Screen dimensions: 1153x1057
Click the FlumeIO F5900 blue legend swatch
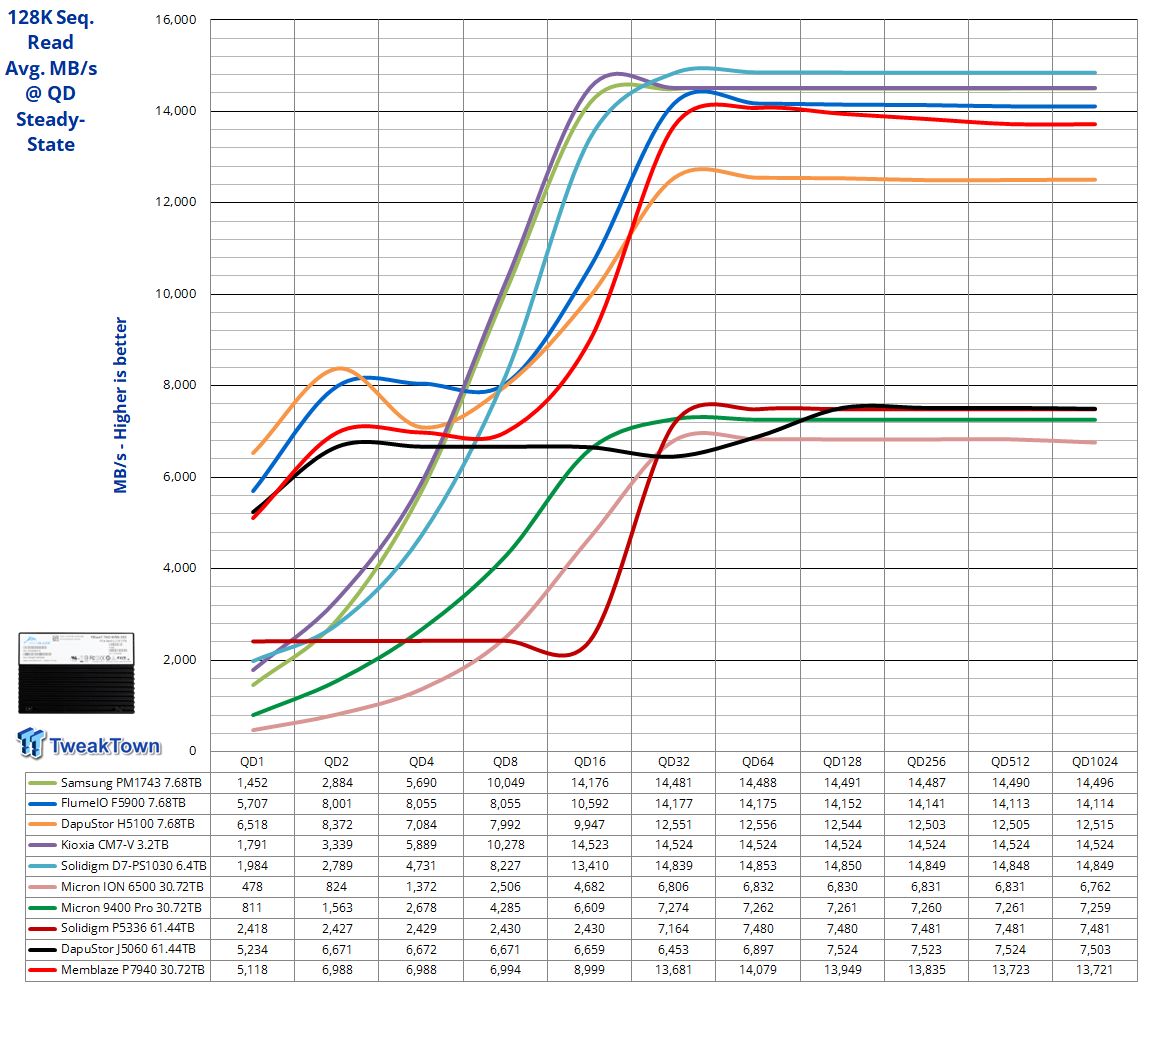[42, 804]
